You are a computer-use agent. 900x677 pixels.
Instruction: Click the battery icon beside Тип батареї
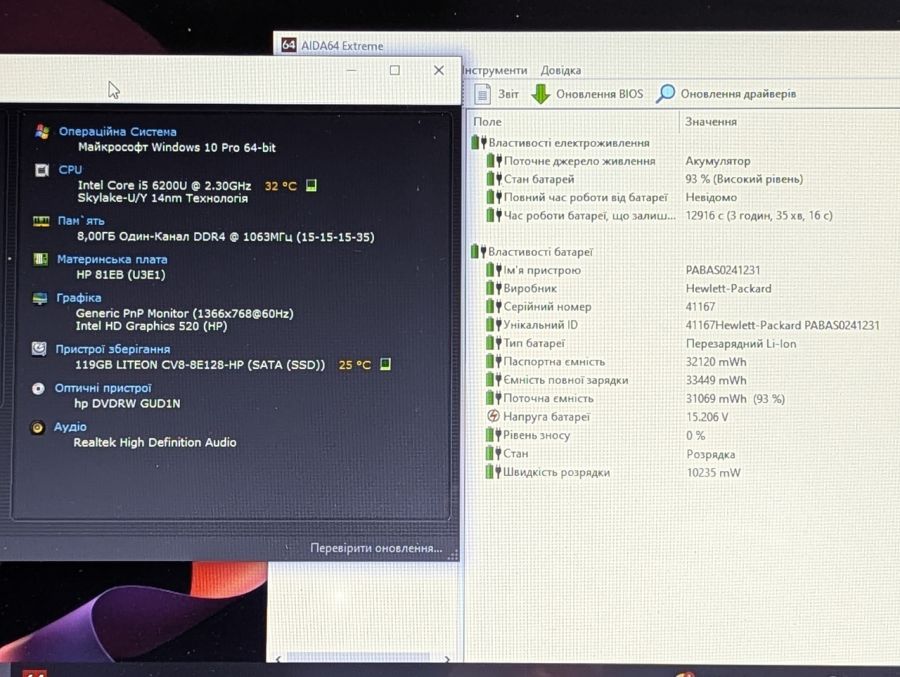[x=494, y=343]
